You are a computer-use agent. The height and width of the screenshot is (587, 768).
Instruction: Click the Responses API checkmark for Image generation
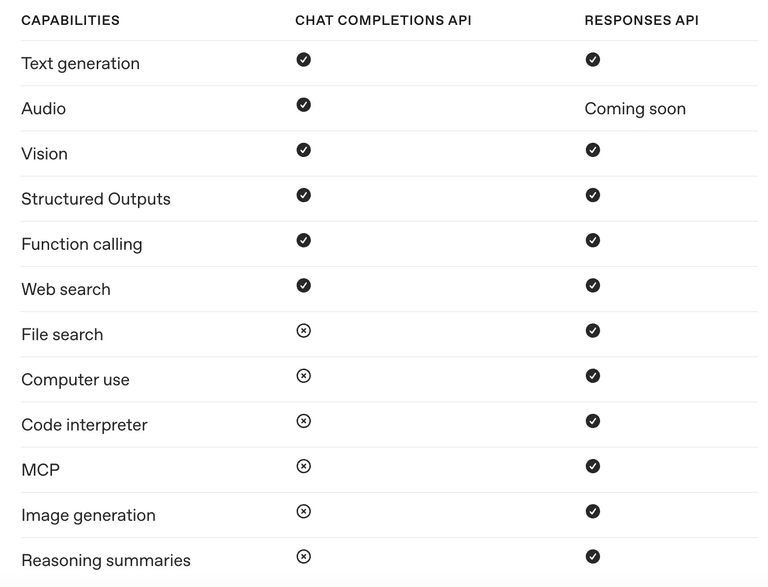[593, 511]
